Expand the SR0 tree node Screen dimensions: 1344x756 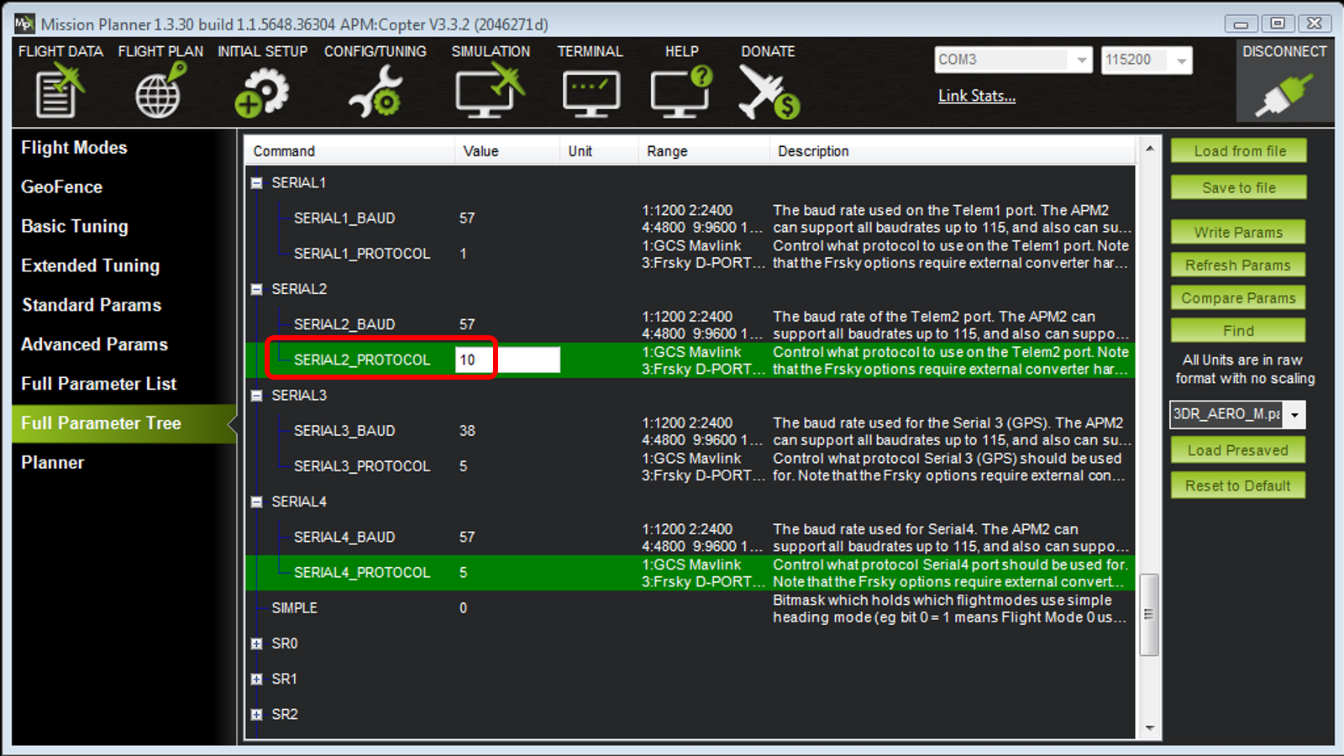(257, 644)
